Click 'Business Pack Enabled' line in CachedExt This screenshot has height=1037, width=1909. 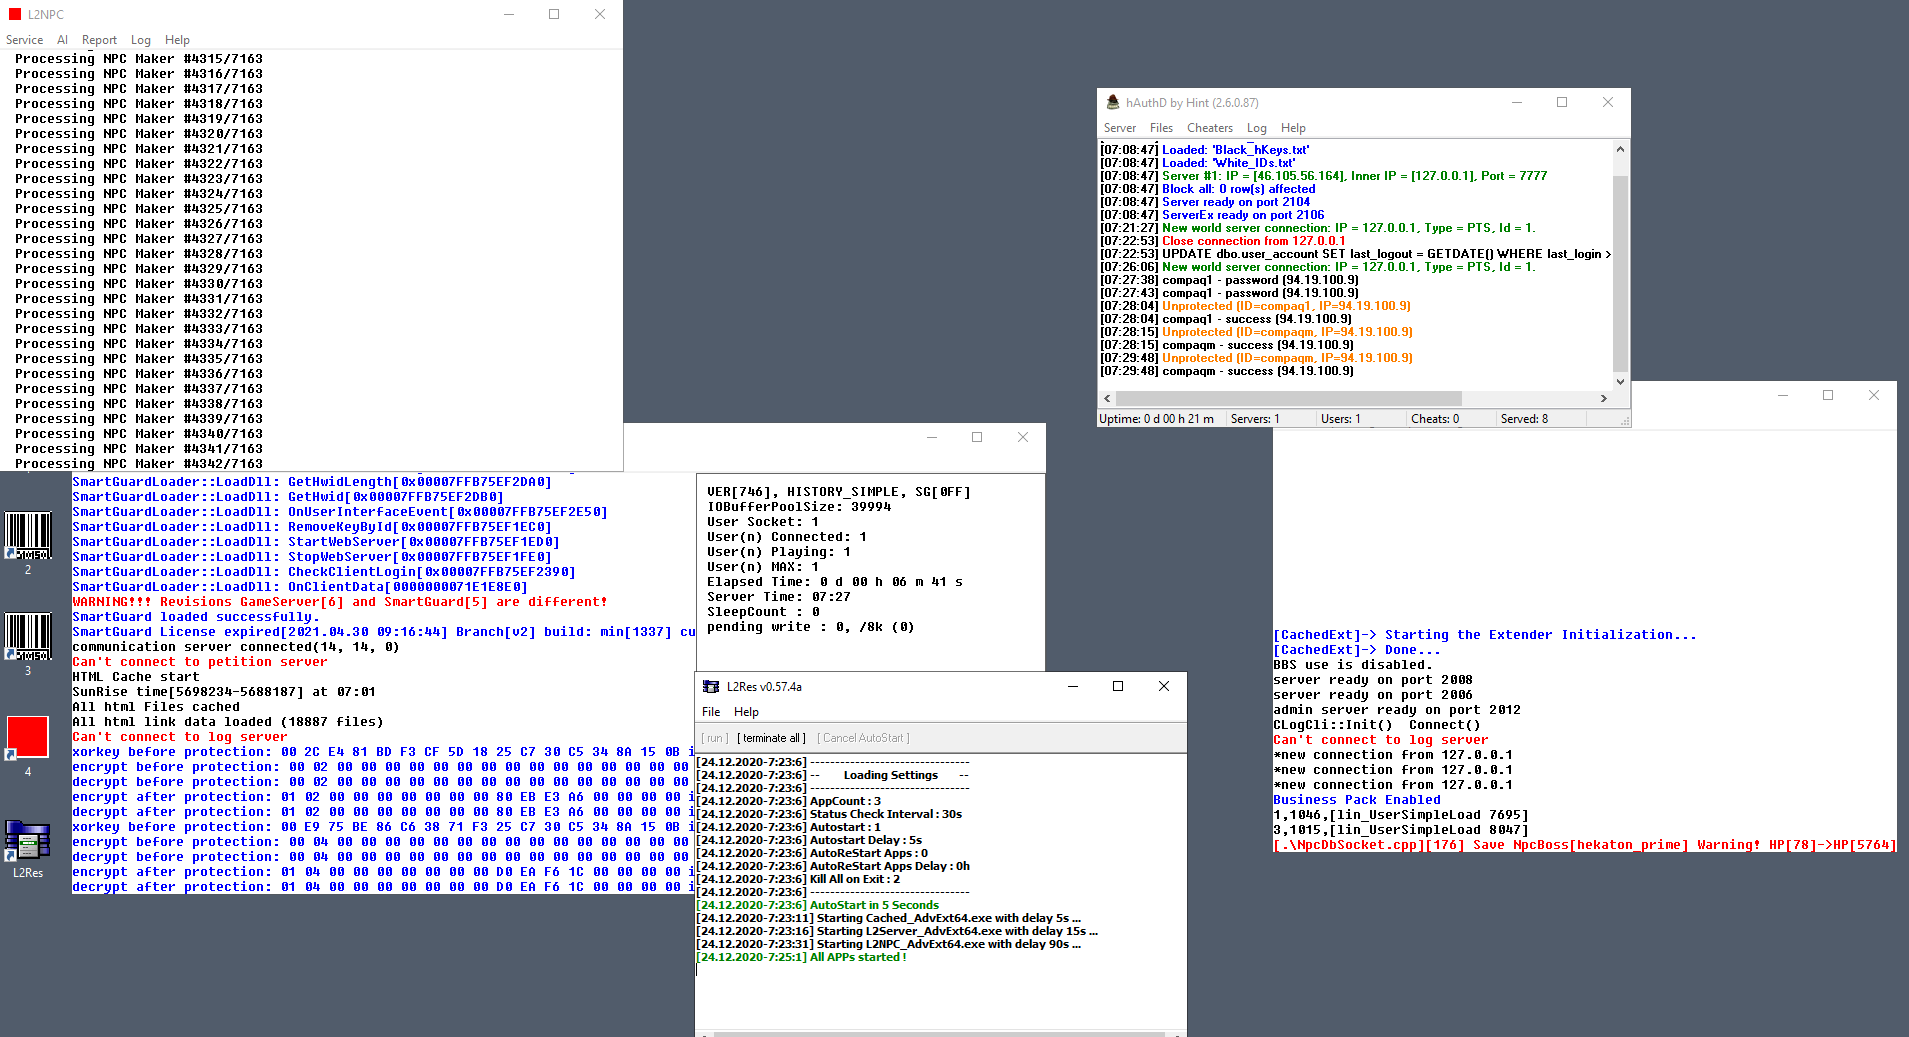coord(1357,800)
